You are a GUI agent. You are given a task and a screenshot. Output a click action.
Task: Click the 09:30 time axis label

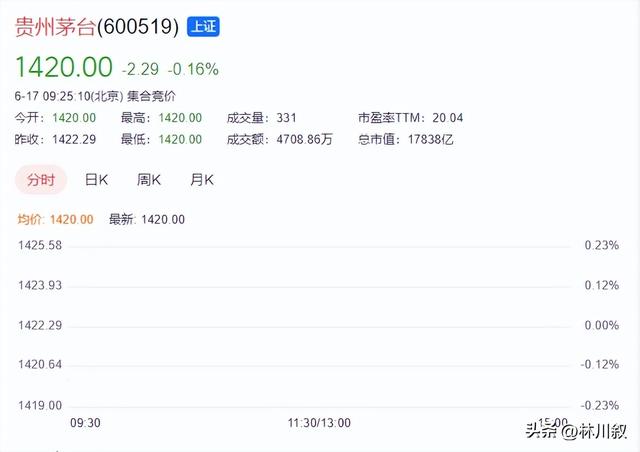(85, 423)
